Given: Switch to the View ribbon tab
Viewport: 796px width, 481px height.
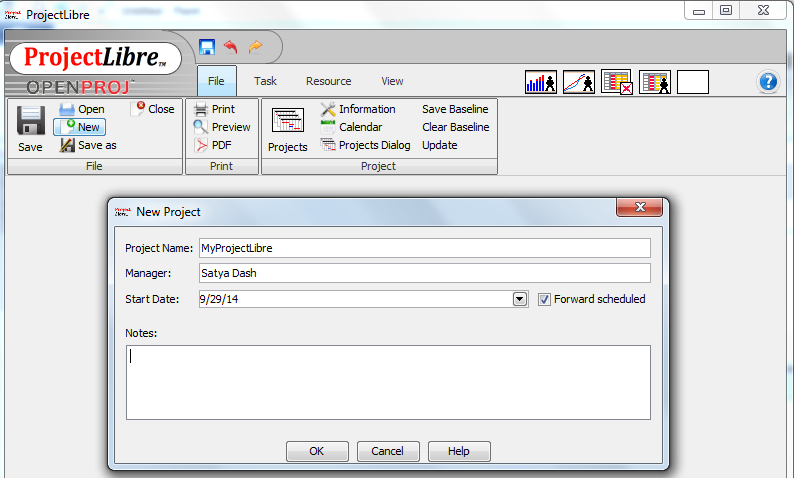Looking at the screenshot, I should (392, 81).
